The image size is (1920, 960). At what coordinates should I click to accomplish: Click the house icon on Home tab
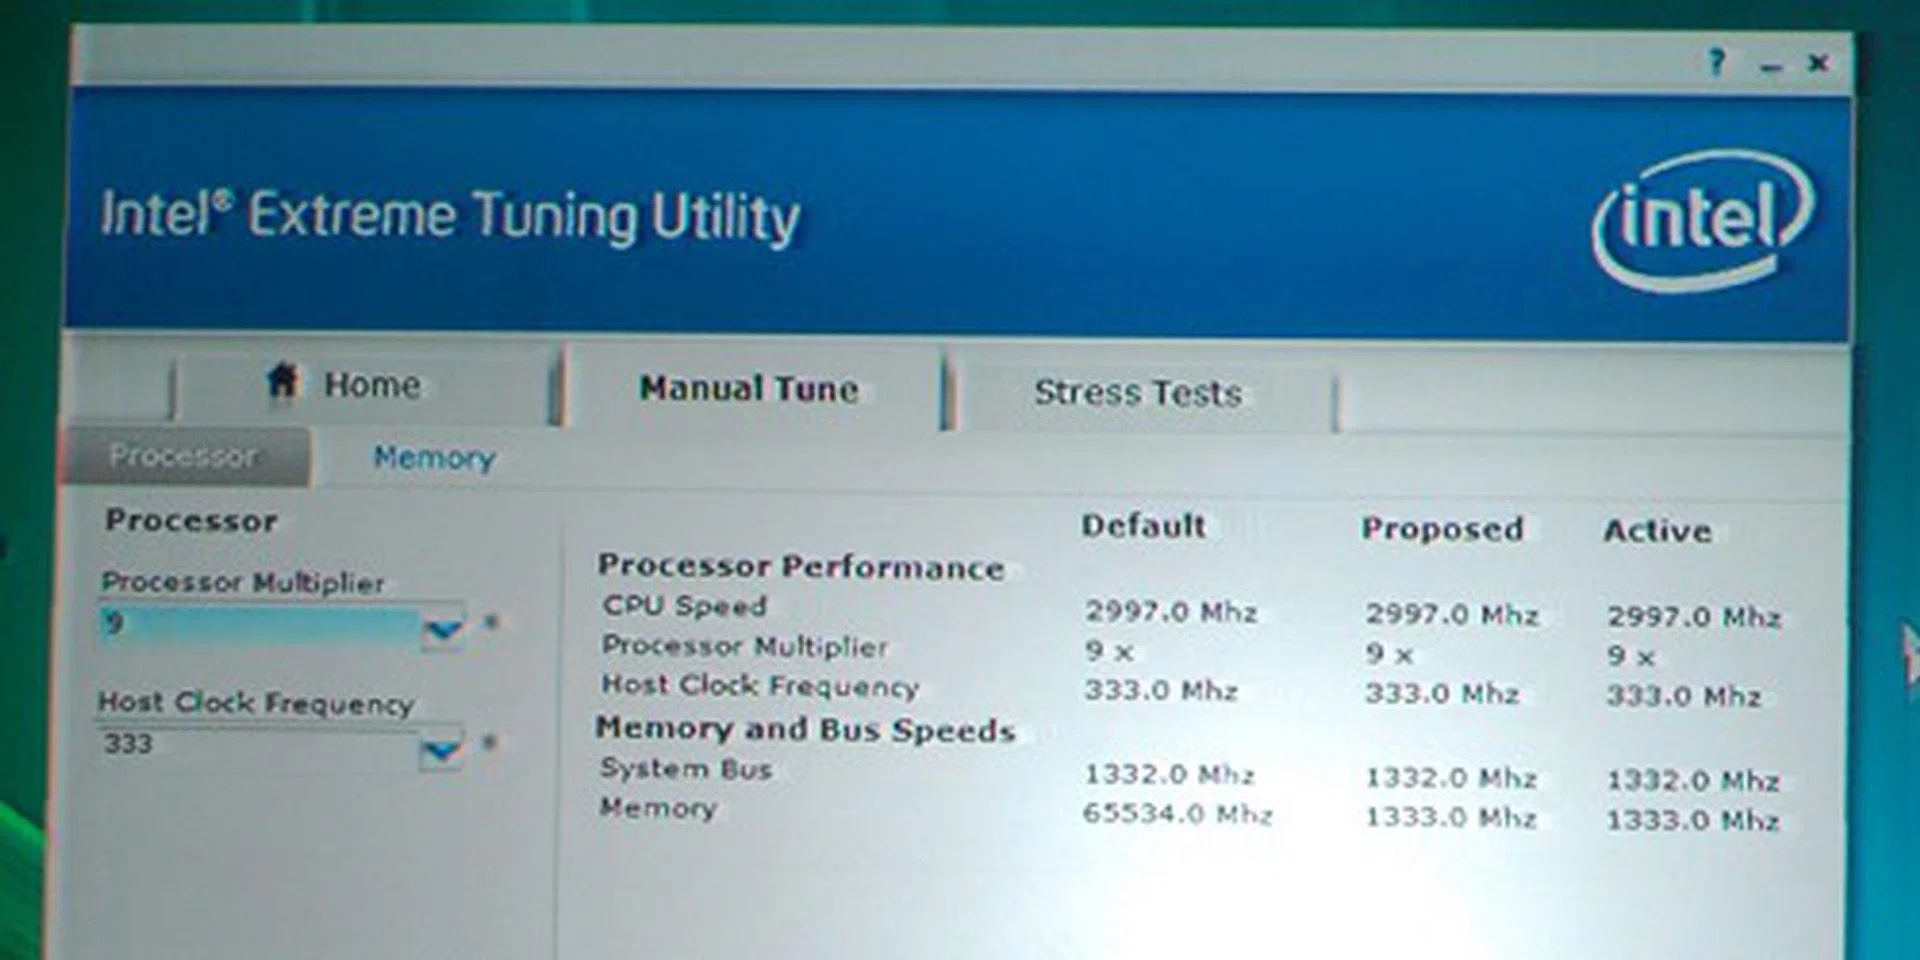282,381
